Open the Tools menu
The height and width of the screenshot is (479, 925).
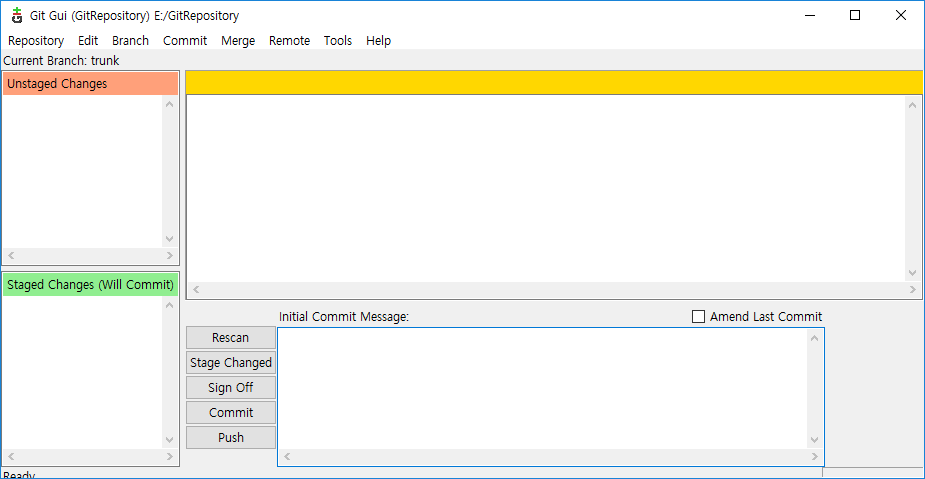pos(338,41)
